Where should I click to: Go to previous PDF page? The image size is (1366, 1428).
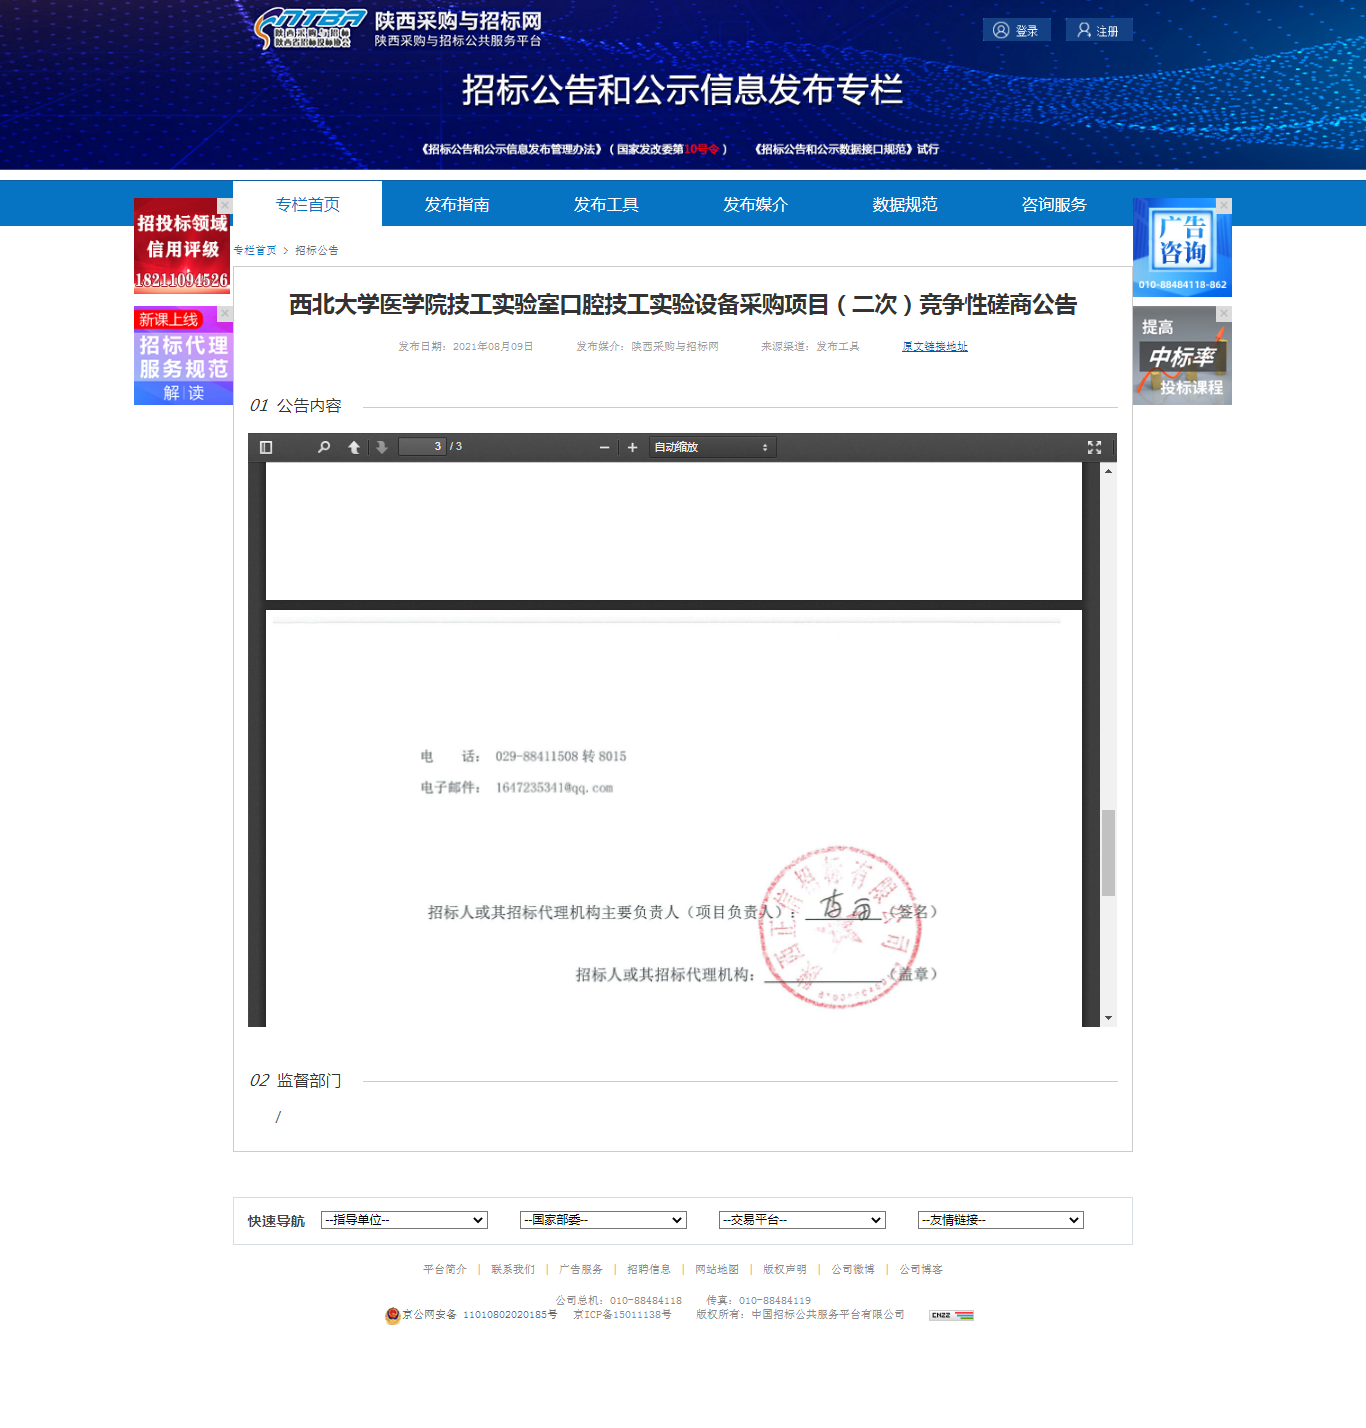[x=354, y=447]
